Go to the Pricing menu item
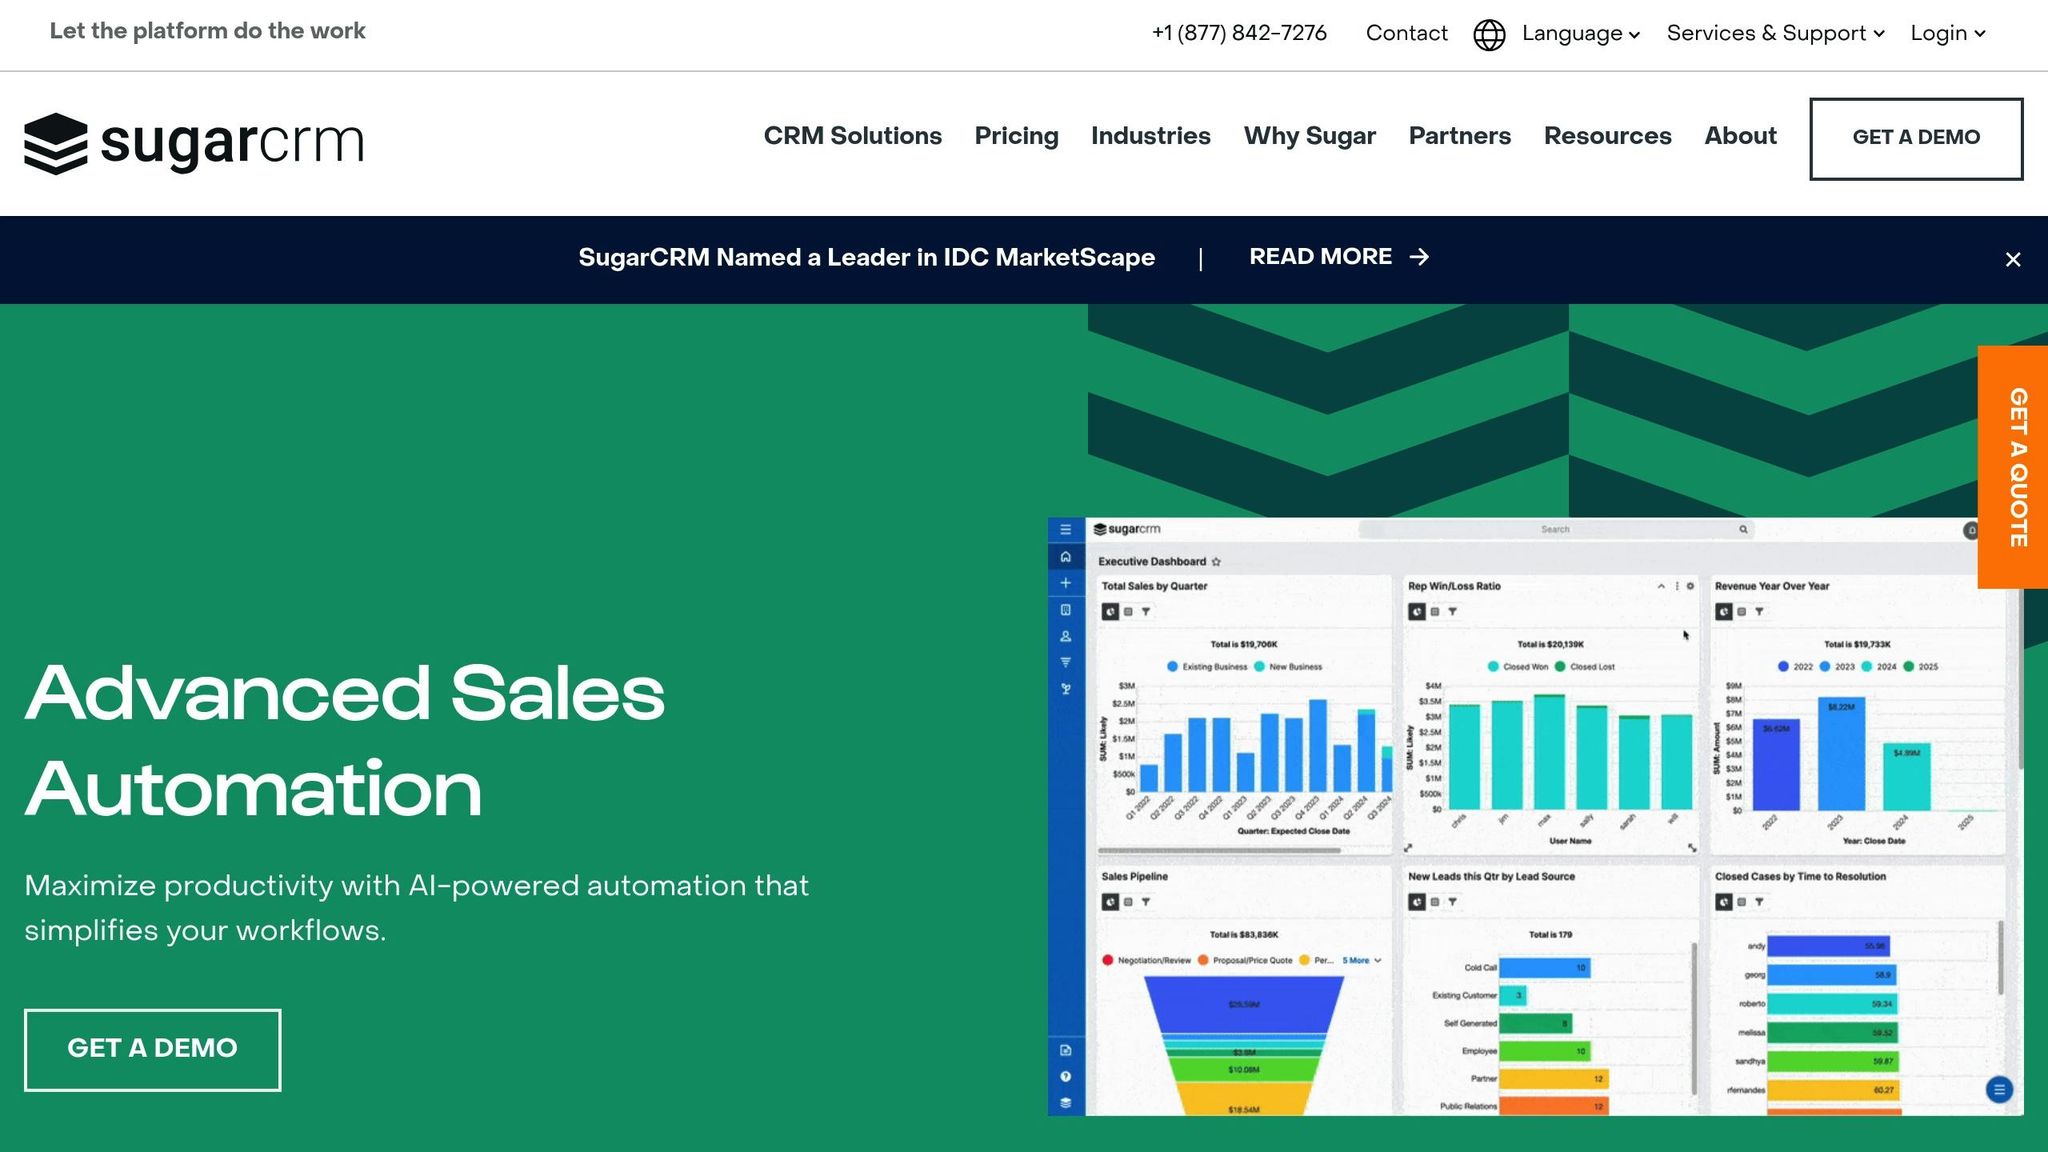 tap(1017, 136)
